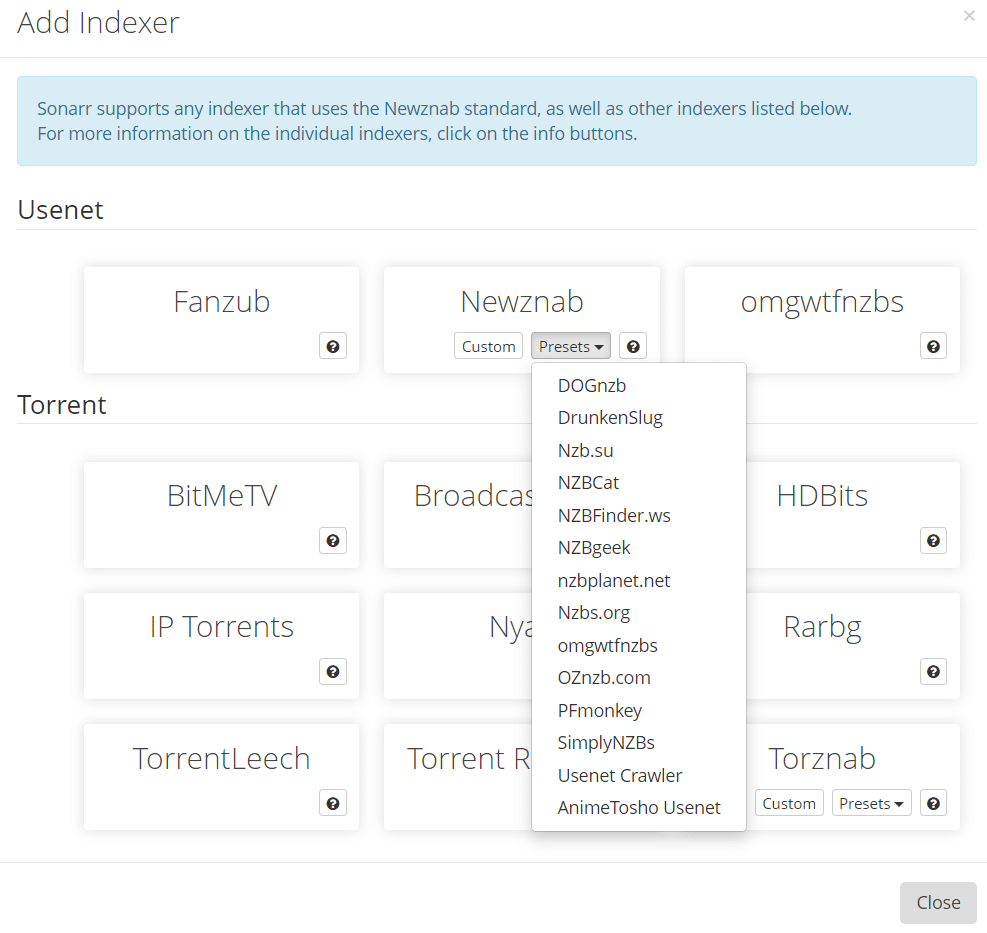
Task: Select the BitMeTV indexer card
Action: coord(222,515)
